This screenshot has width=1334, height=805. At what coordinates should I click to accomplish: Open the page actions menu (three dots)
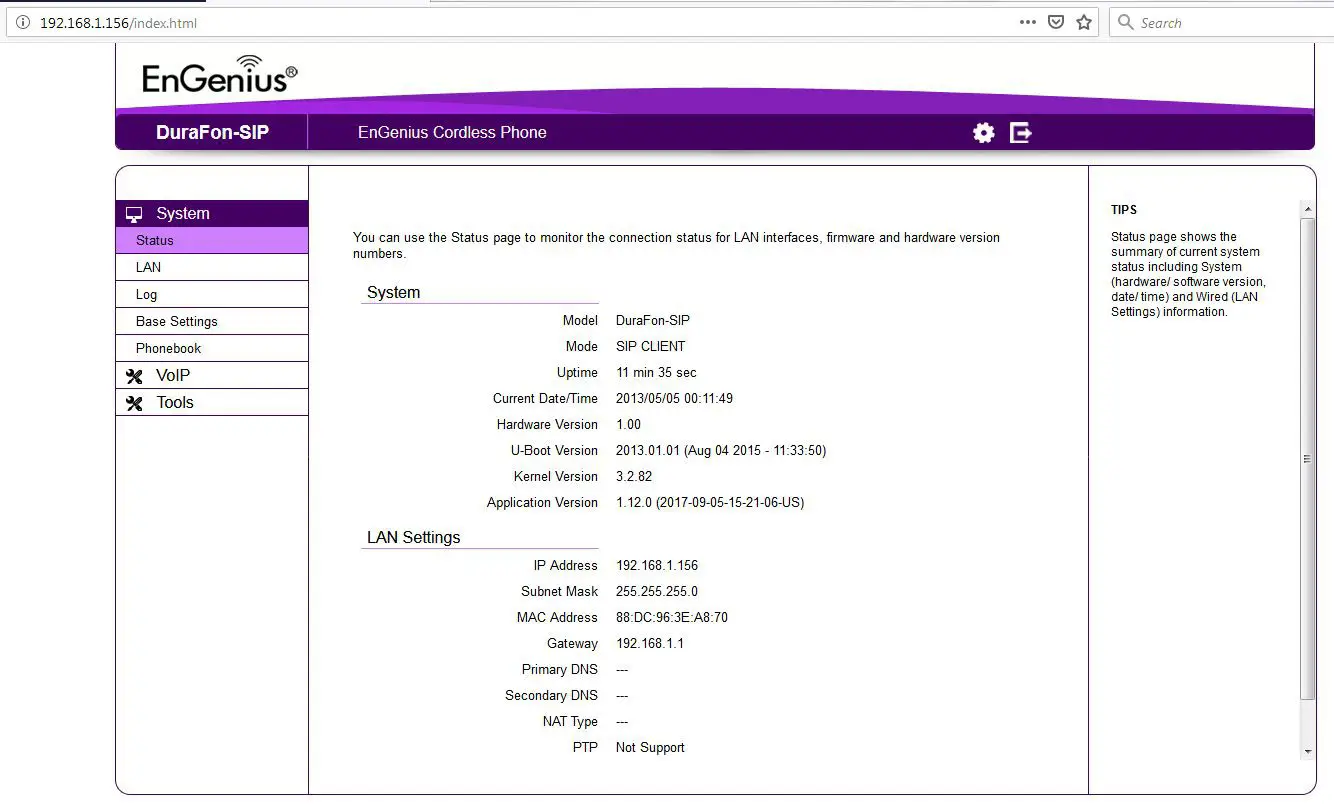click(x=1027, y=21)
